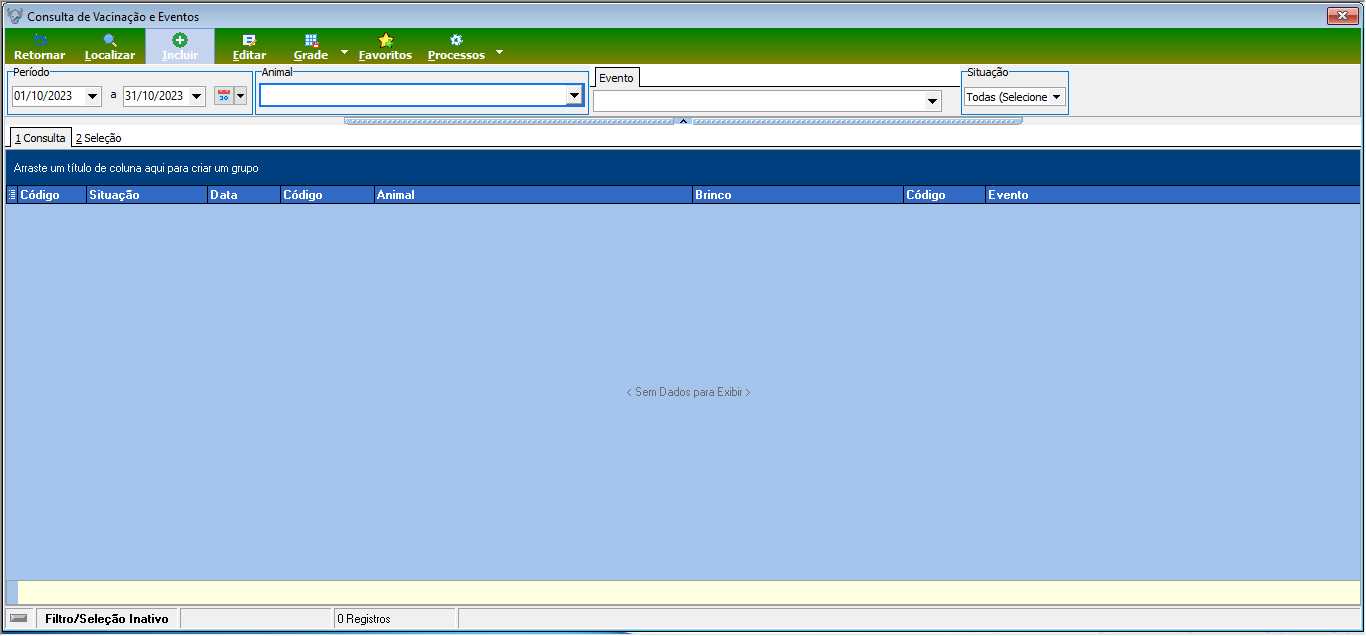
Task: Click the Incluir add button
Action: pos(180,47)
